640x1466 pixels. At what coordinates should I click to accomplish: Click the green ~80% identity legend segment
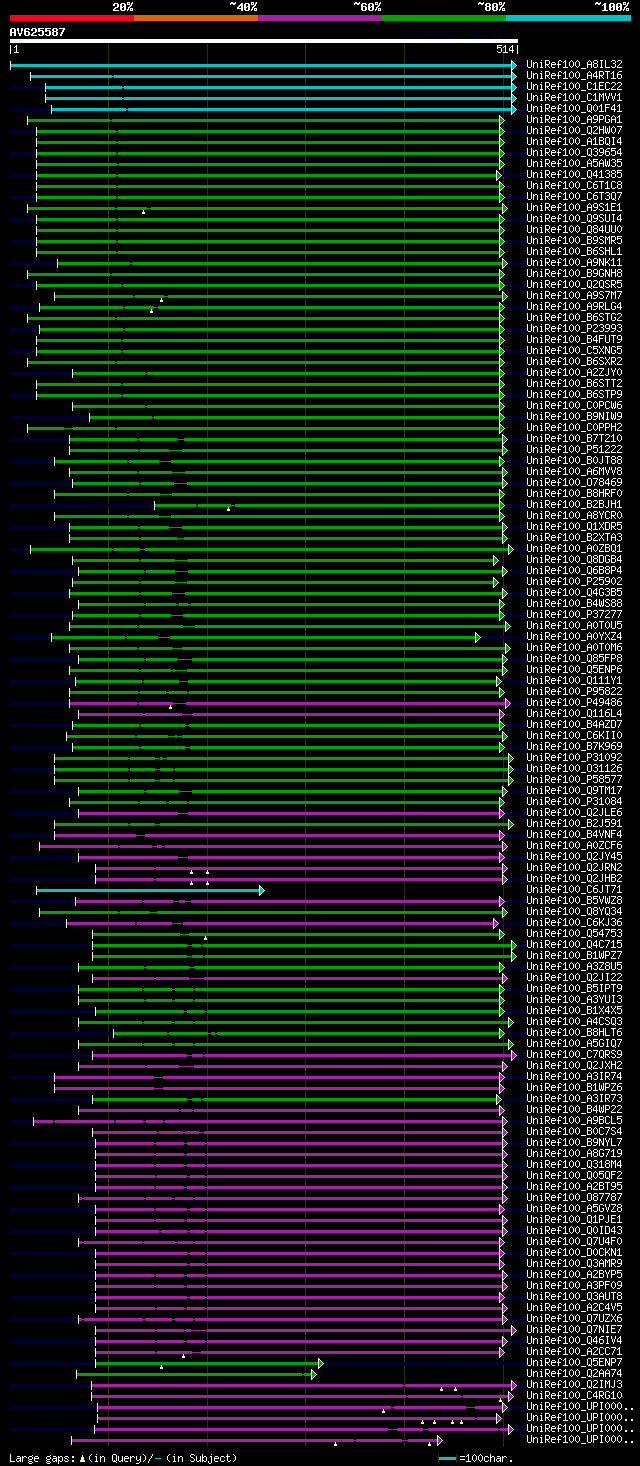(x=443, y=18)
